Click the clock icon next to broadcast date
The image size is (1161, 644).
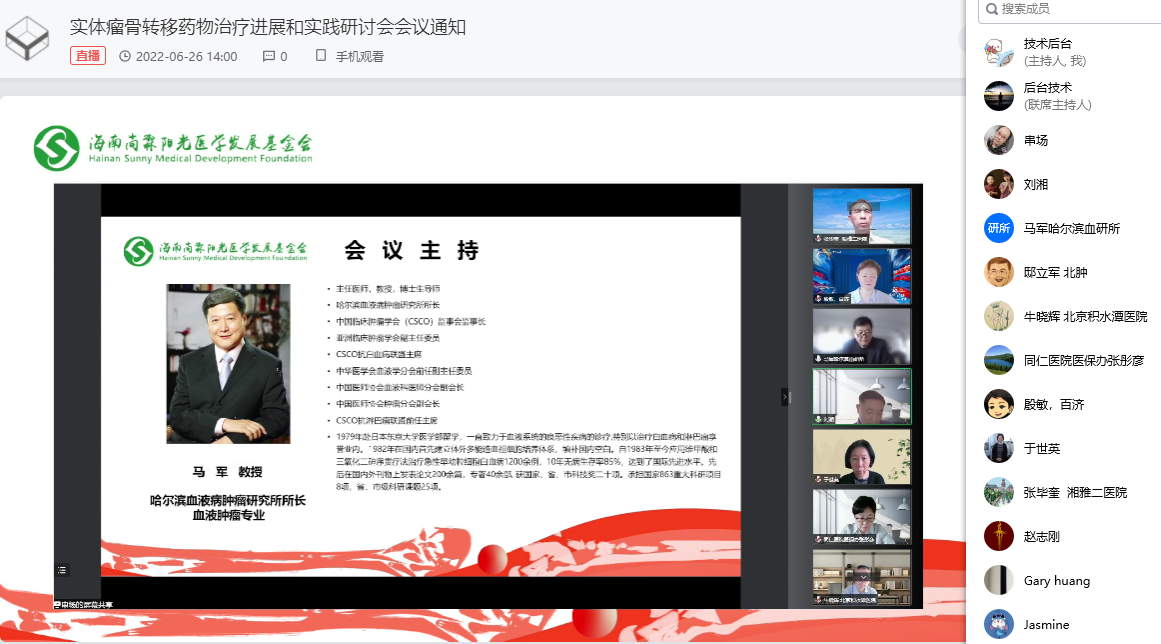pos(125,57)
